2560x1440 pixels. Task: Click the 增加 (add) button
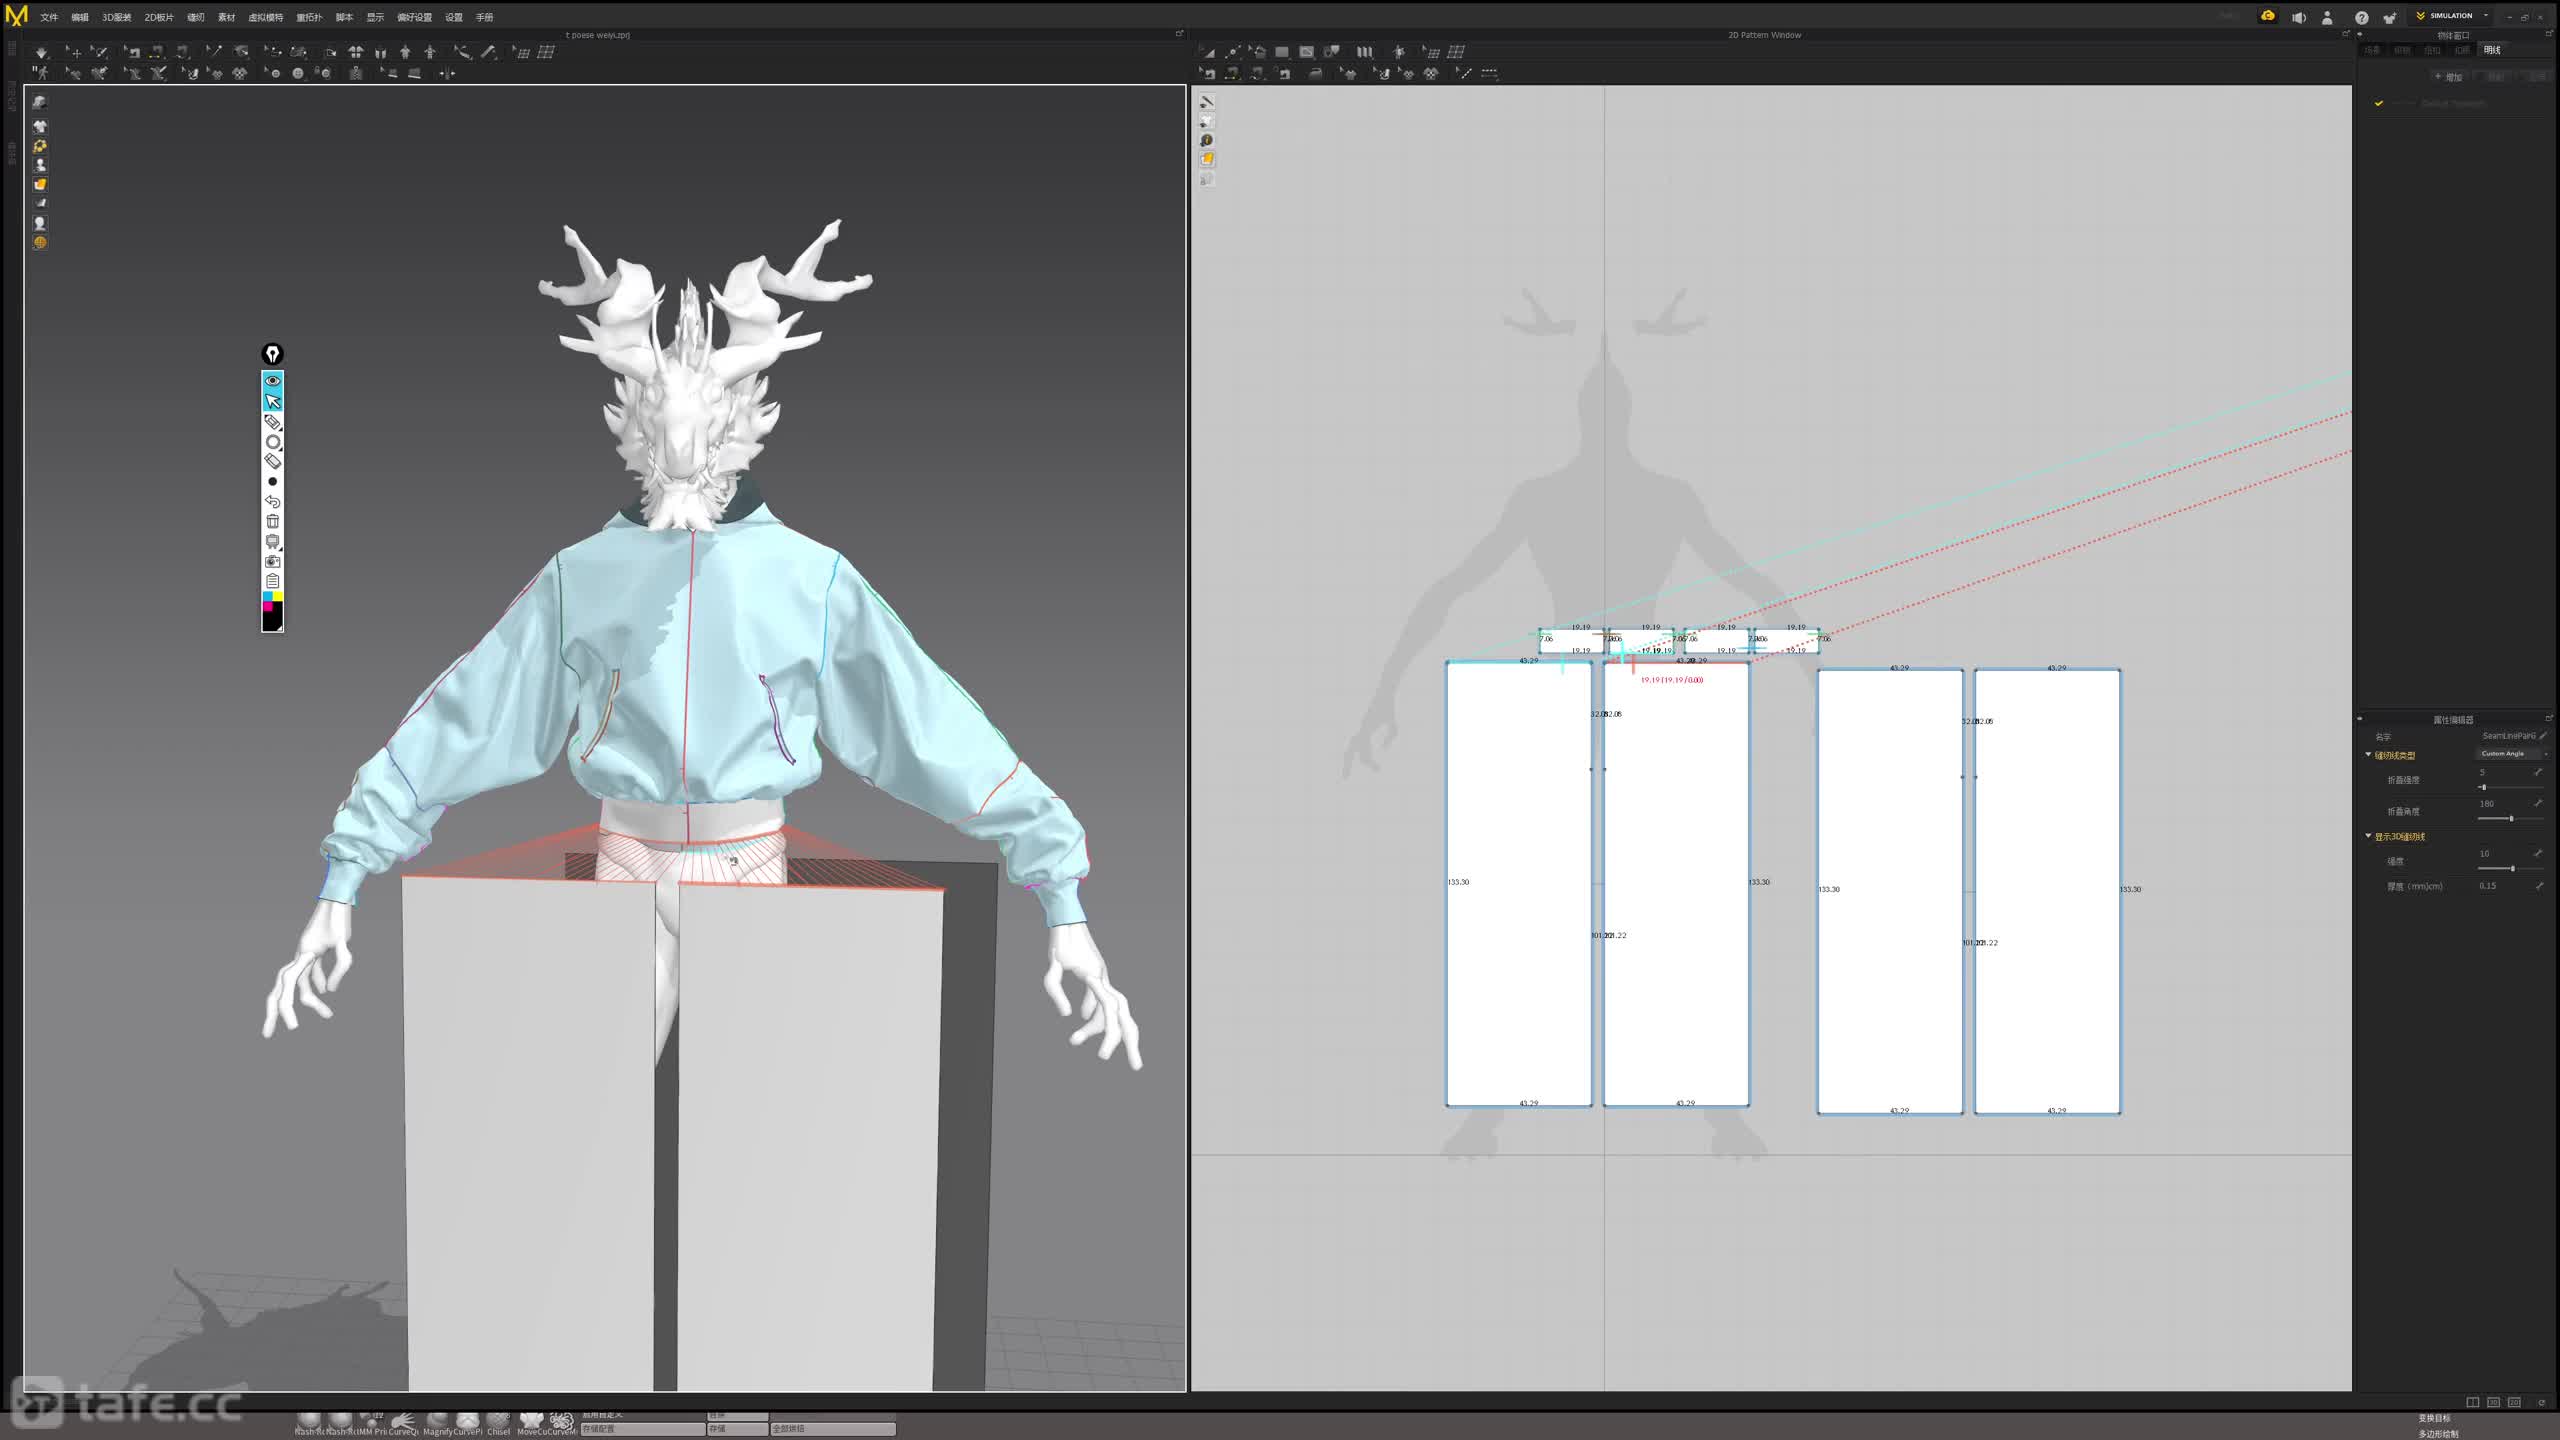(2448, 77)
